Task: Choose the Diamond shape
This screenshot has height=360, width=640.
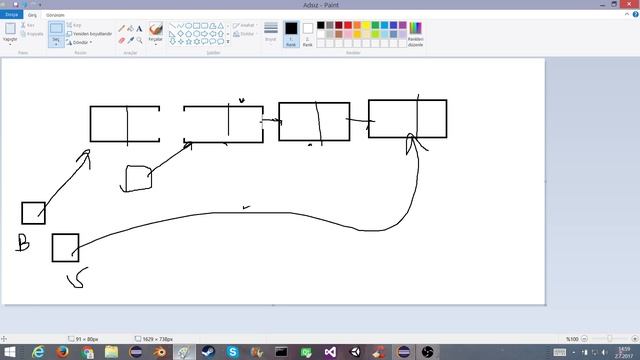Action: (x=180, y=34)
